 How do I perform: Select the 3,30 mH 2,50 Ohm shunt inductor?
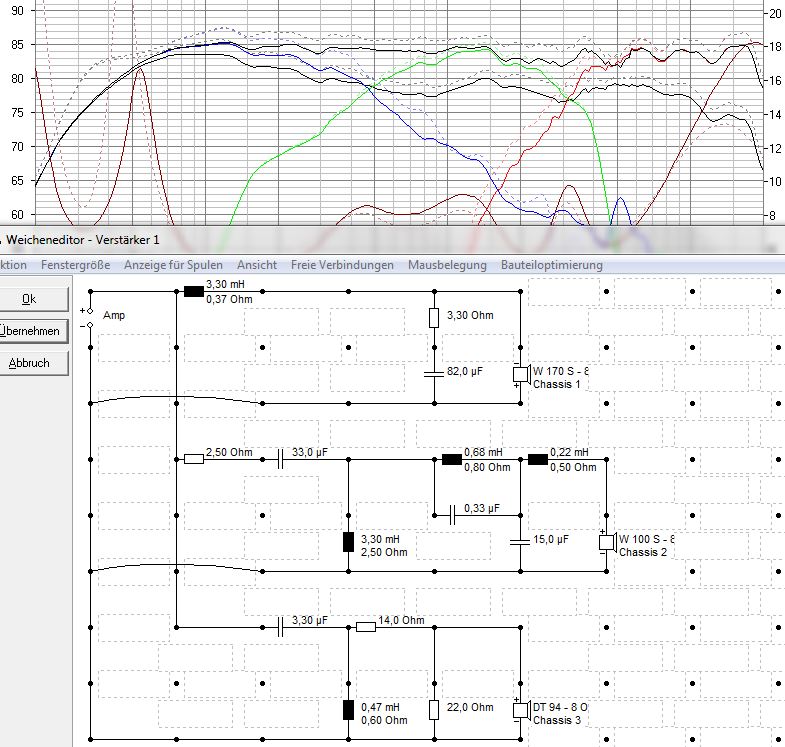[x=348, y=542]
